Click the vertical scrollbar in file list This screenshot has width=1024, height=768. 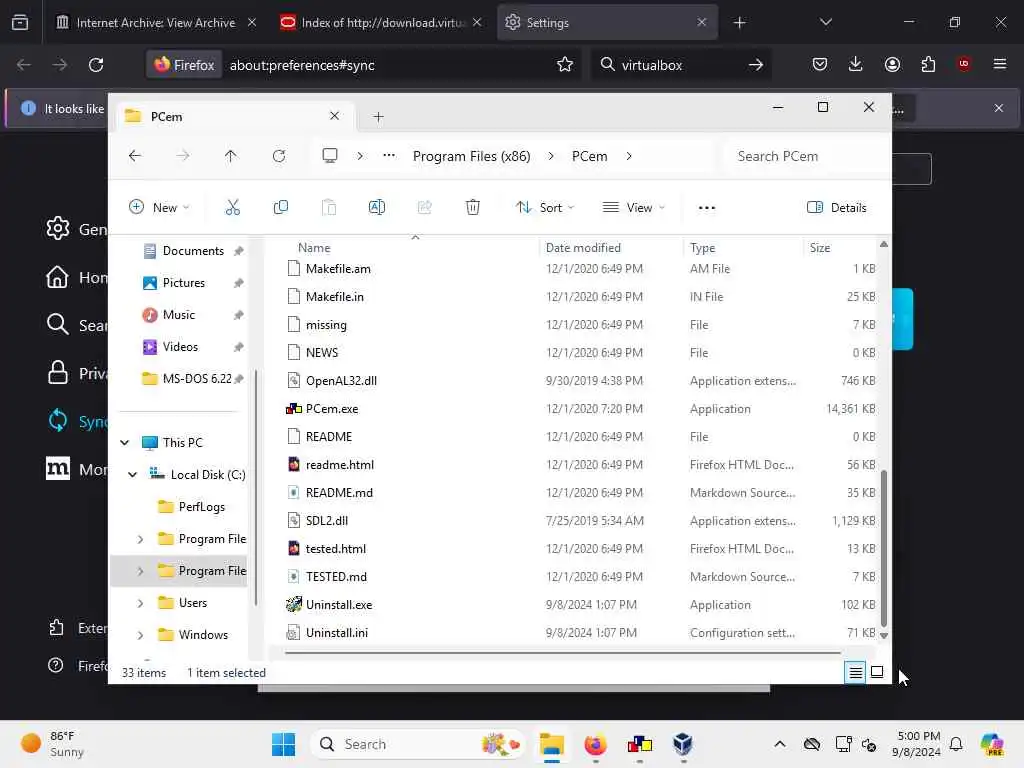point(884,547)
